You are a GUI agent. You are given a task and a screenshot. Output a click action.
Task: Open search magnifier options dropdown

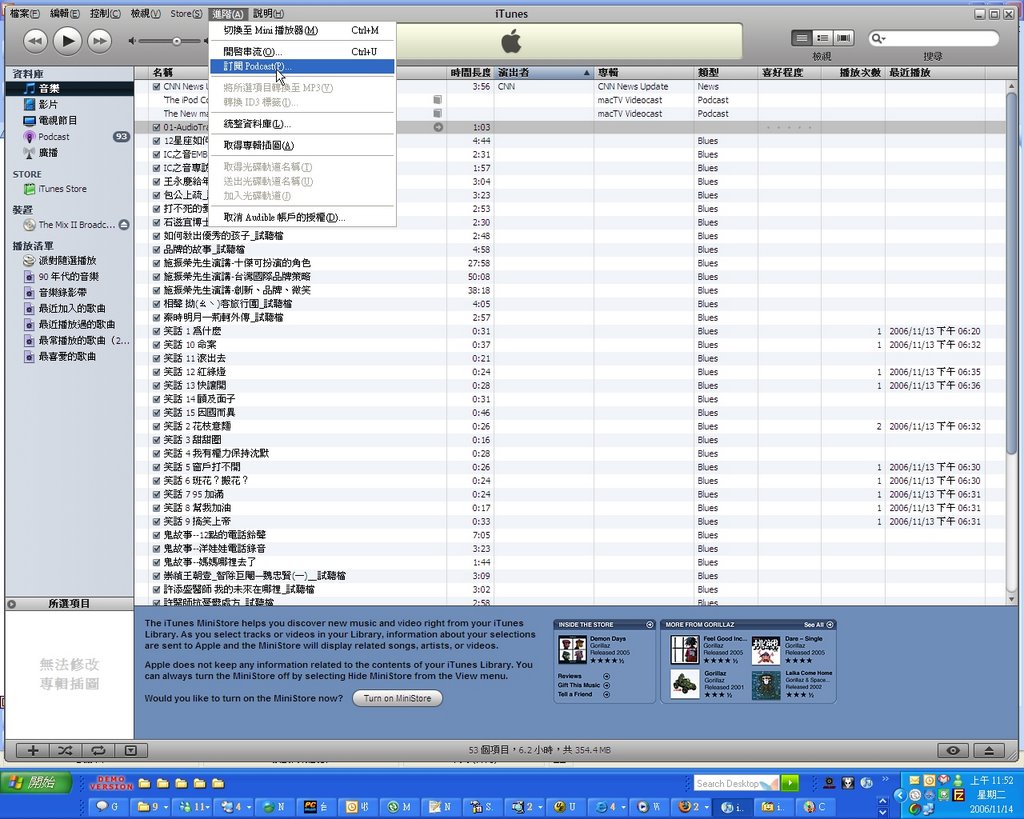(878, 39)
